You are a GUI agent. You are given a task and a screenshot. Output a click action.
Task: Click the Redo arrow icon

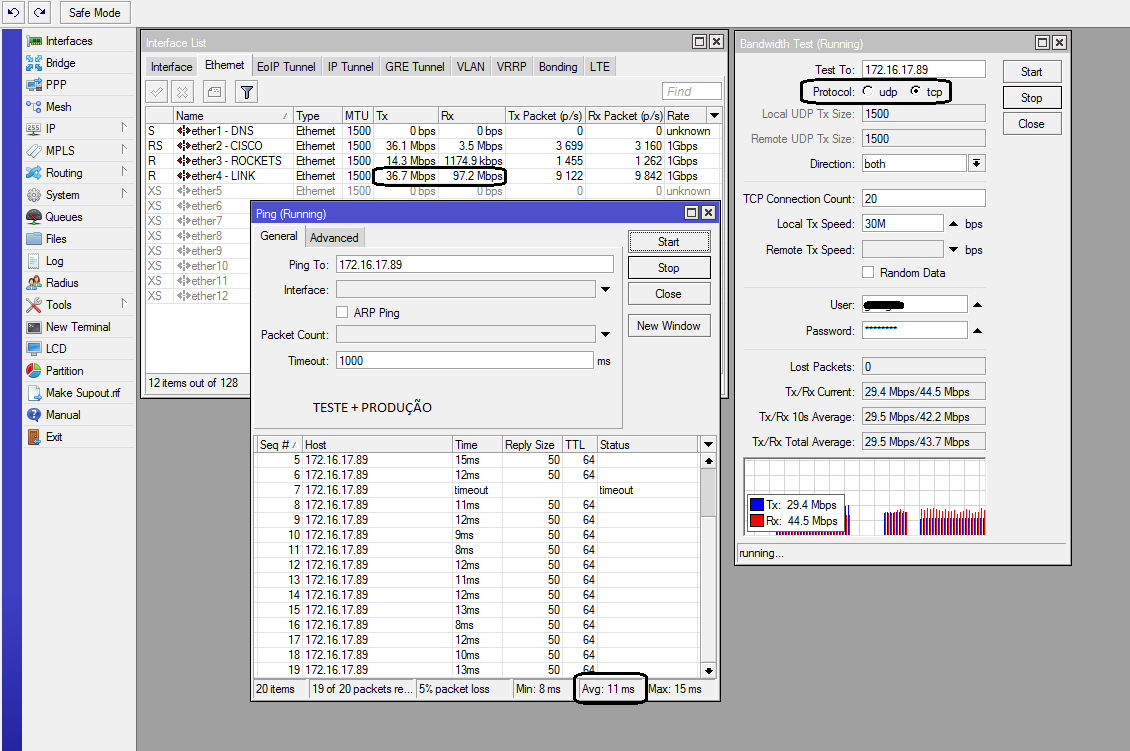(x=40, y=12)
